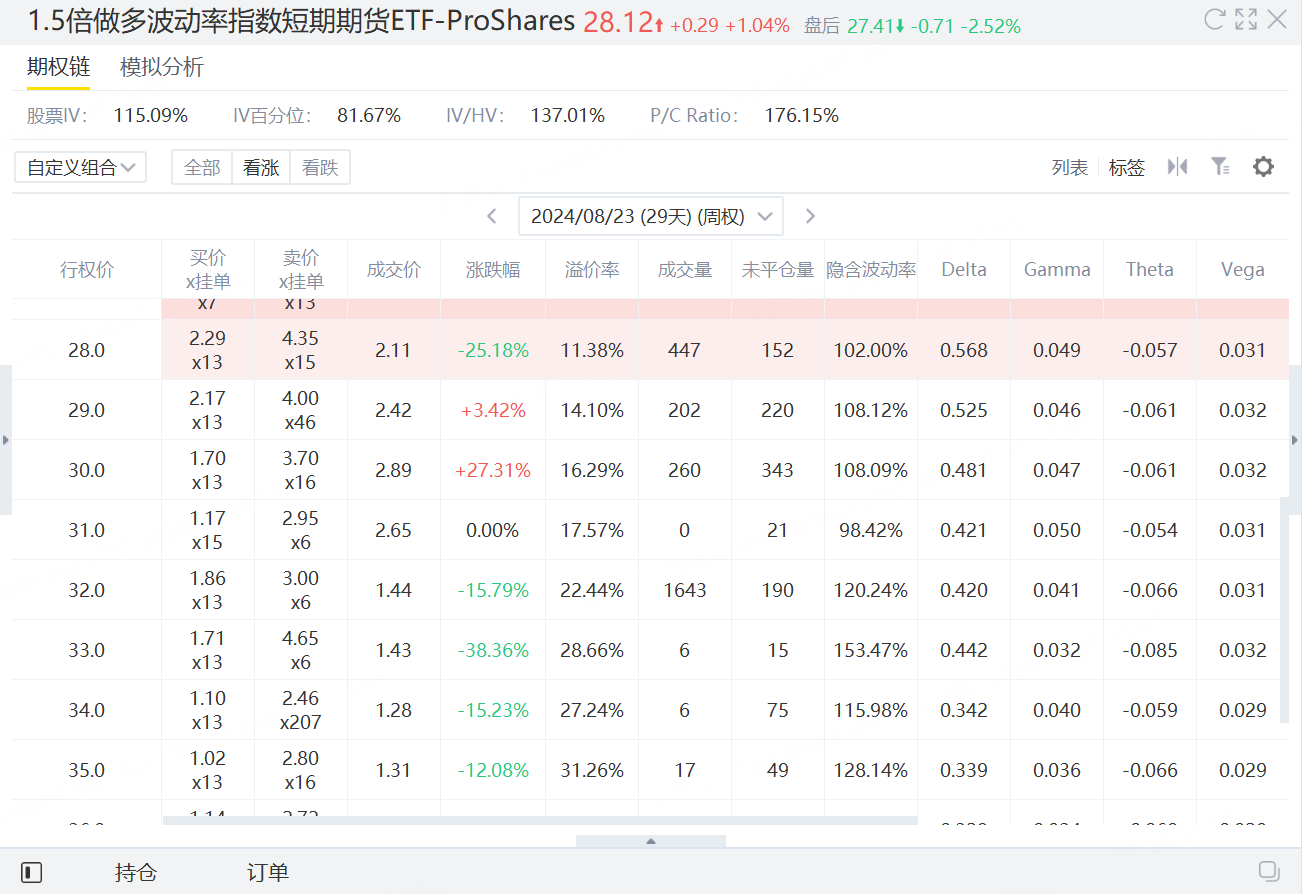Viewport: 1302px width, 894px height.
Task: Click the -12.08% change cell
Action: click(493, 770)
